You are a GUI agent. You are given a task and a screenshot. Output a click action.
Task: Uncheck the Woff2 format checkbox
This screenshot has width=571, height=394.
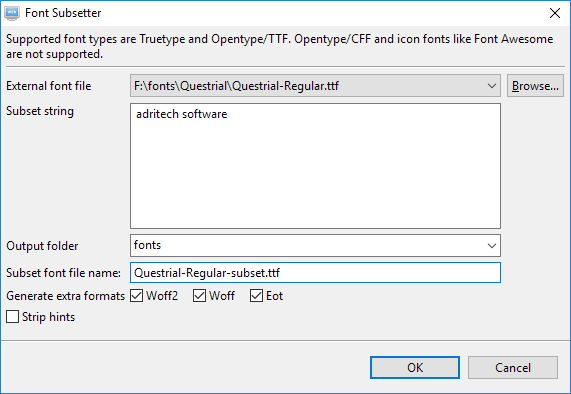(x=137, y=296)
